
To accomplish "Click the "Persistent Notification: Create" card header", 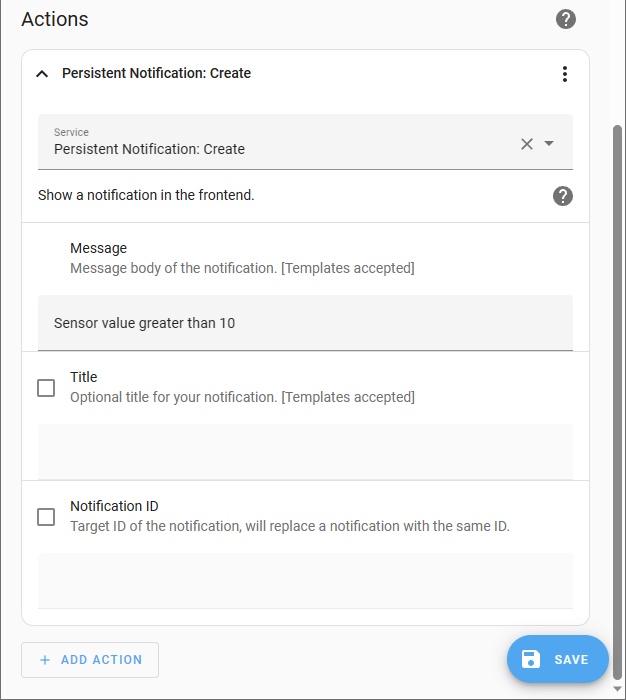I will (x=157, y=74).
